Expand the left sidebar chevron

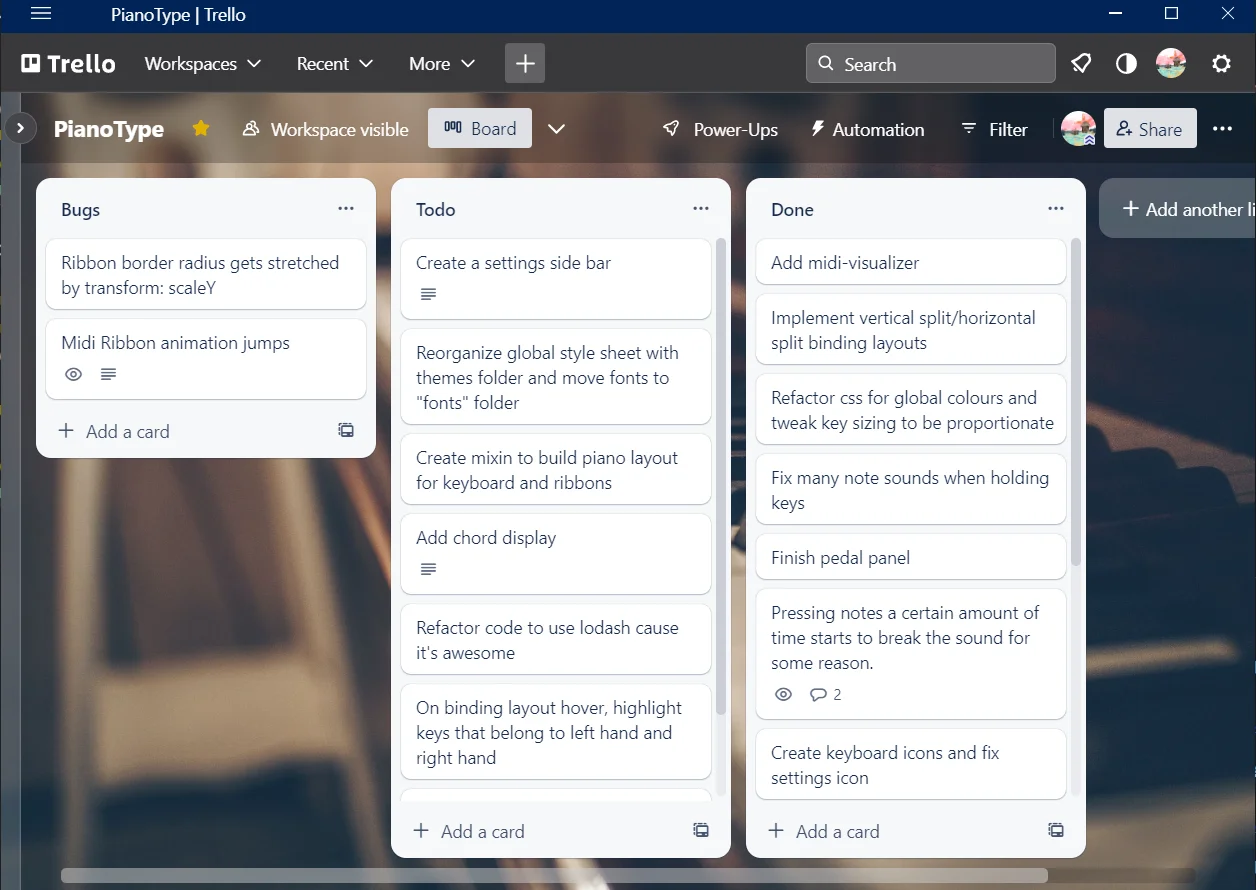click(x=20, y=129)
